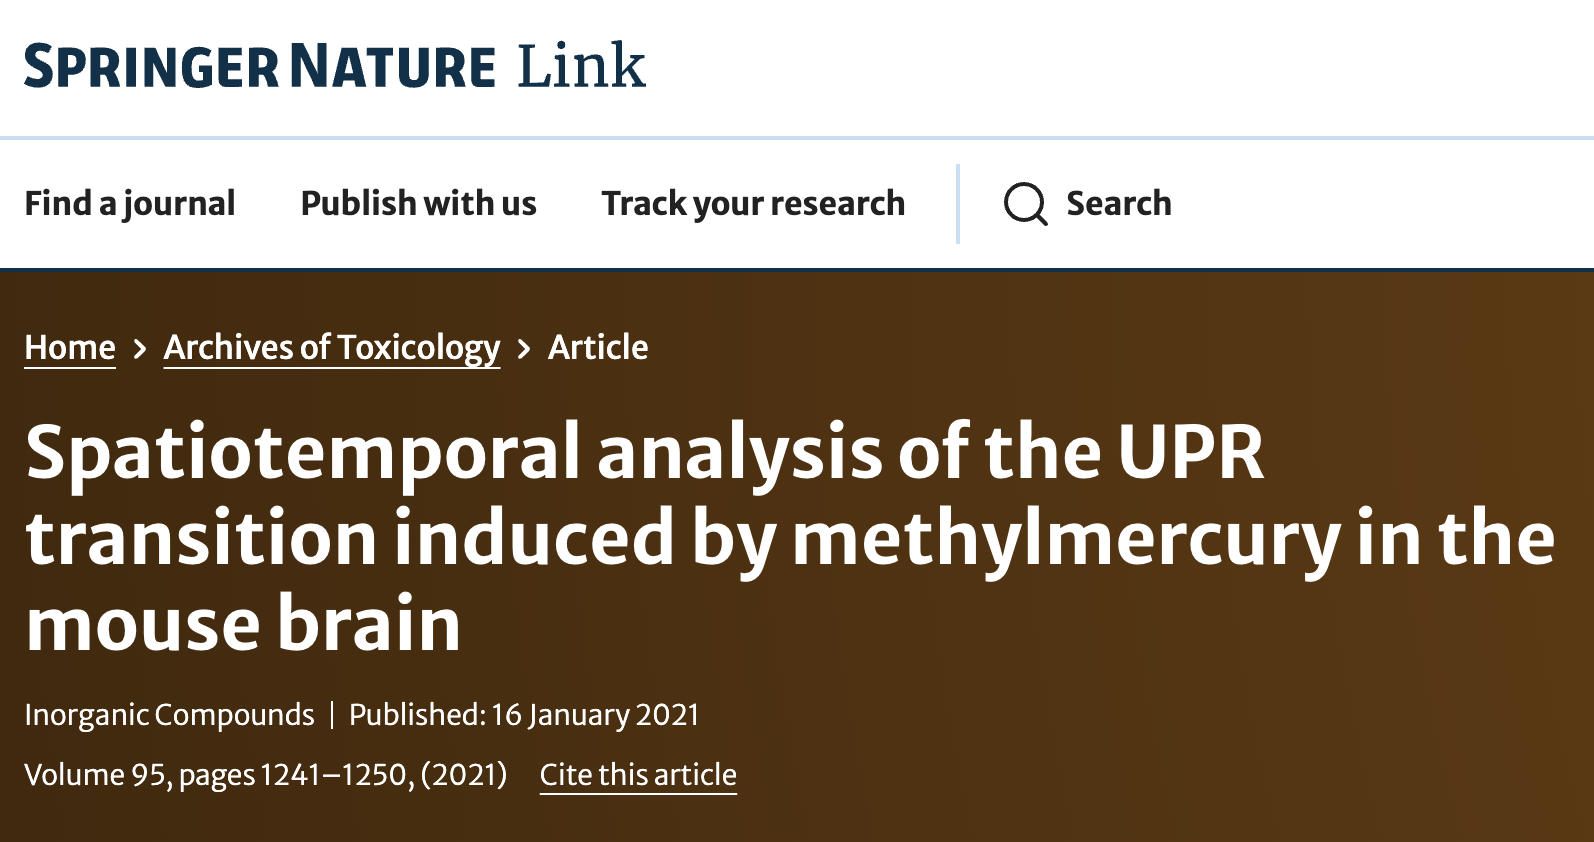Click the Volume 95 pages 1241–1250 text
The width and height of the screenshot is (1594, 842).
point(265,775)
